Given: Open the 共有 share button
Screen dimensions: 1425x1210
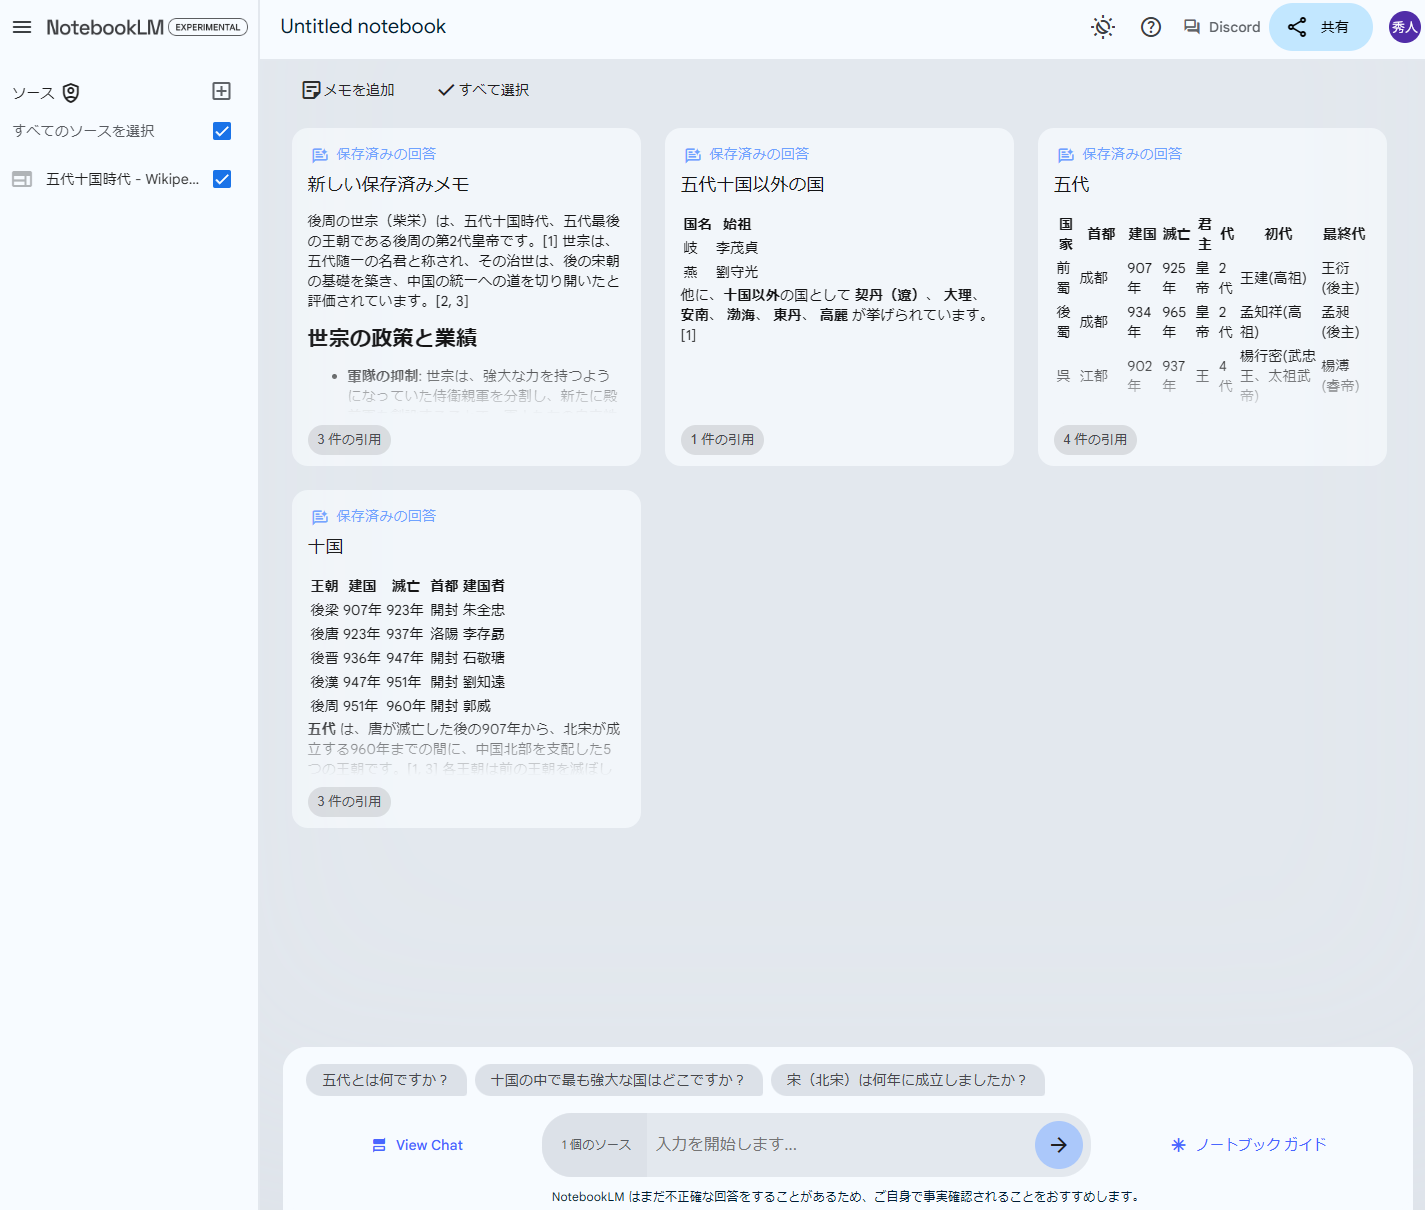Looking at the screenshot, I should click(x=1320, y=27).
